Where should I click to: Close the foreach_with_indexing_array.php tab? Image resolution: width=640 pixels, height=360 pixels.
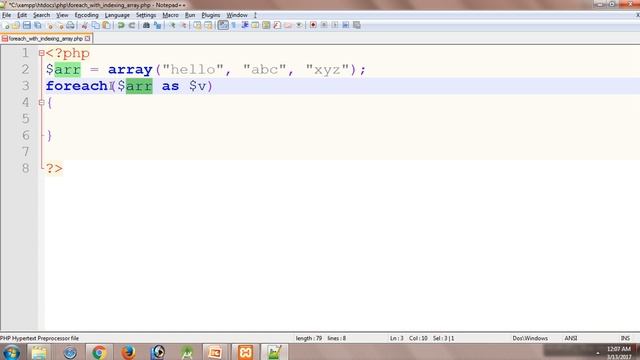[x=87, y=39]
